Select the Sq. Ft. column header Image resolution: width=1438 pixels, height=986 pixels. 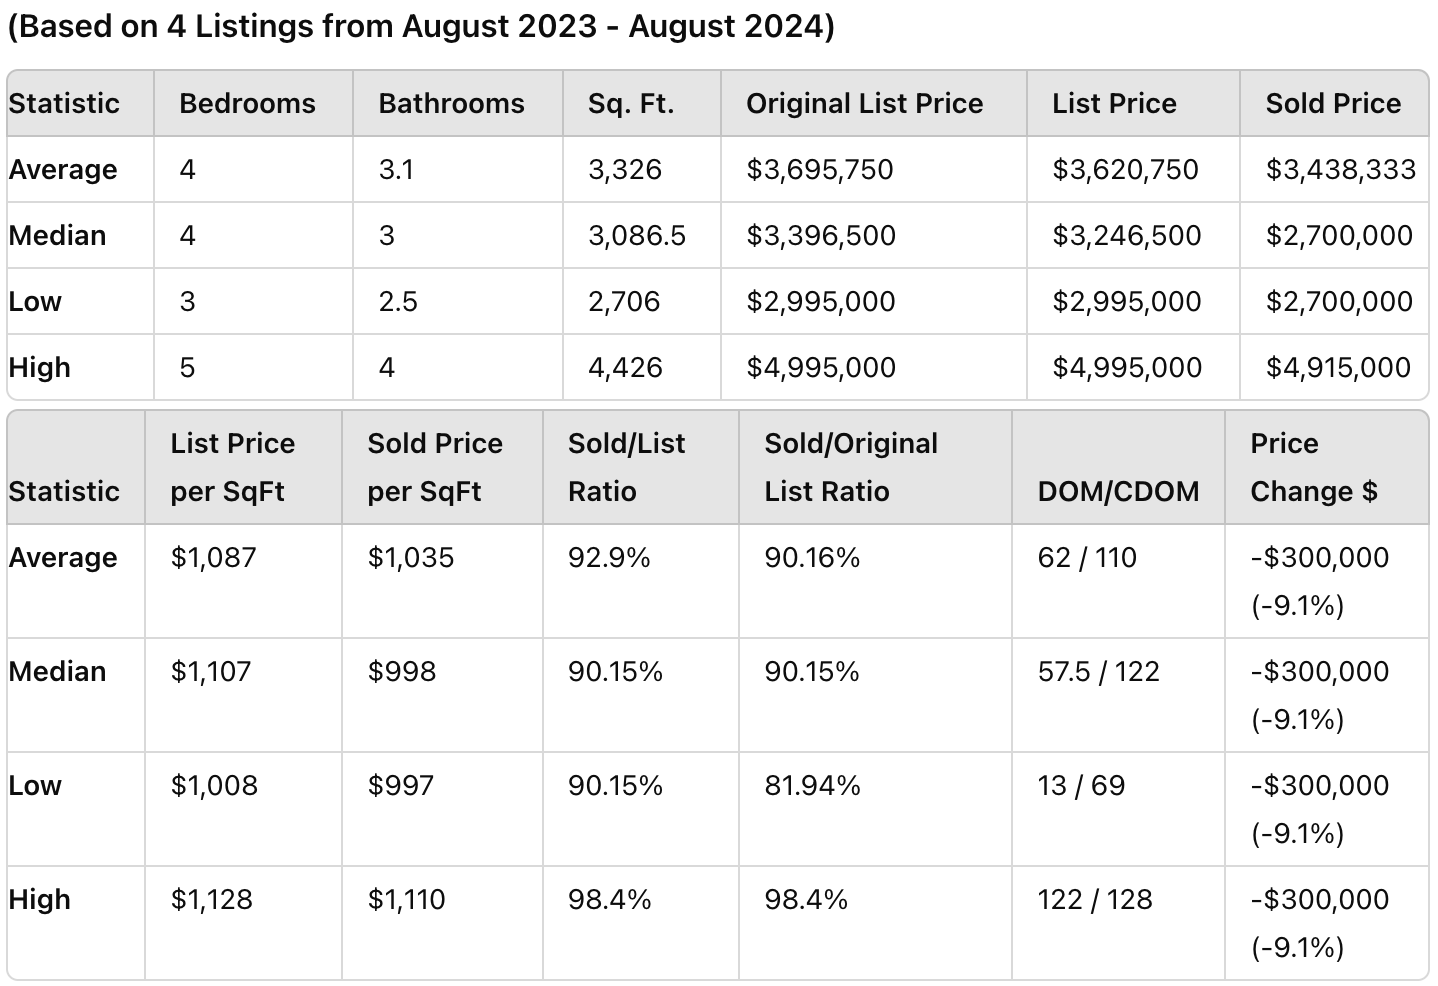[631, 103]
